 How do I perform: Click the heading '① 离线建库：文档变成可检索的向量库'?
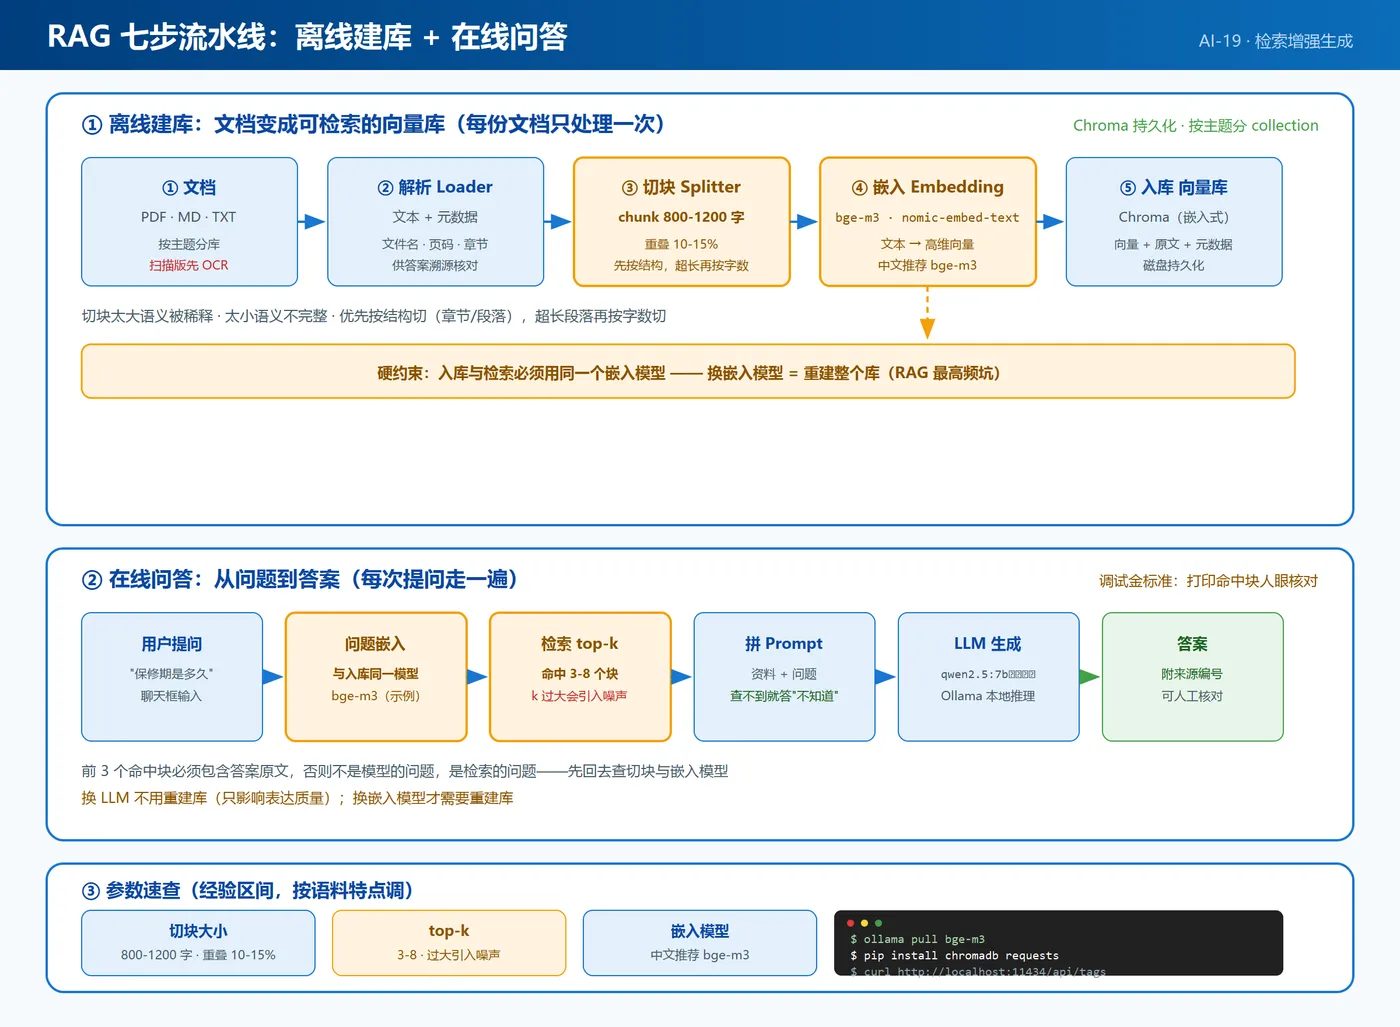[374, 124]
